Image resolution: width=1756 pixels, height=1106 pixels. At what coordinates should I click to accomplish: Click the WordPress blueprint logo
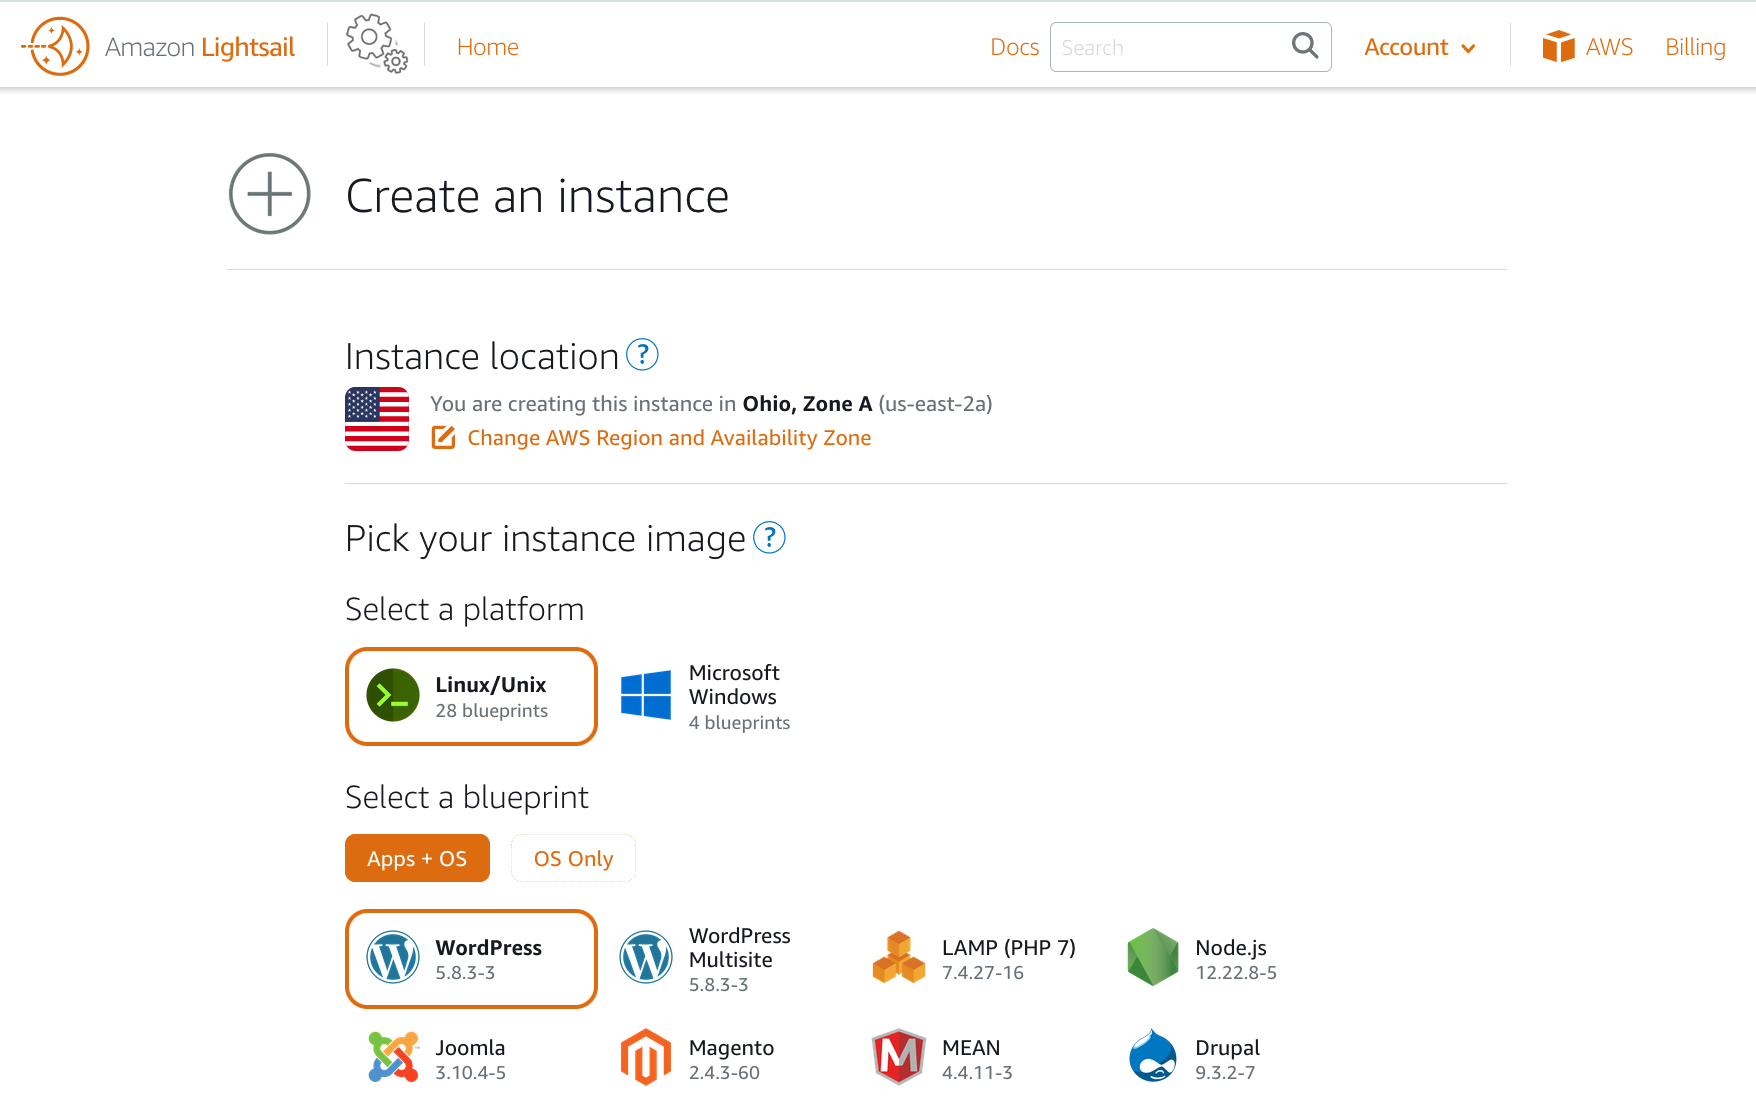pyautogui.click(x=393, y=958)
